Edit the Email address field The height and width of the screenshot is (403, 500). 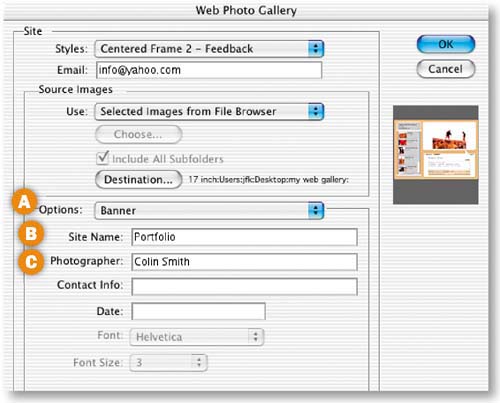[209, 70]
